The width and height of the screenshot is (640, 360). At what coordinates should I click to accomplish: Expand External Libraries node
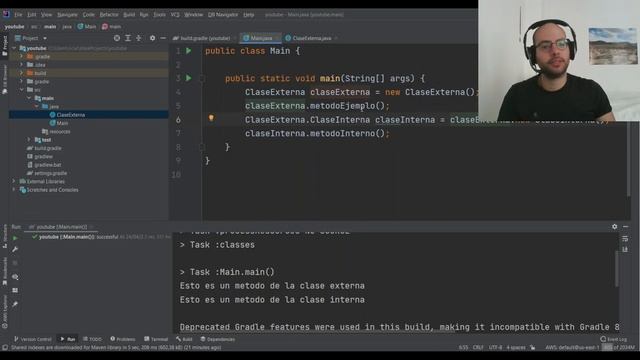14,181
